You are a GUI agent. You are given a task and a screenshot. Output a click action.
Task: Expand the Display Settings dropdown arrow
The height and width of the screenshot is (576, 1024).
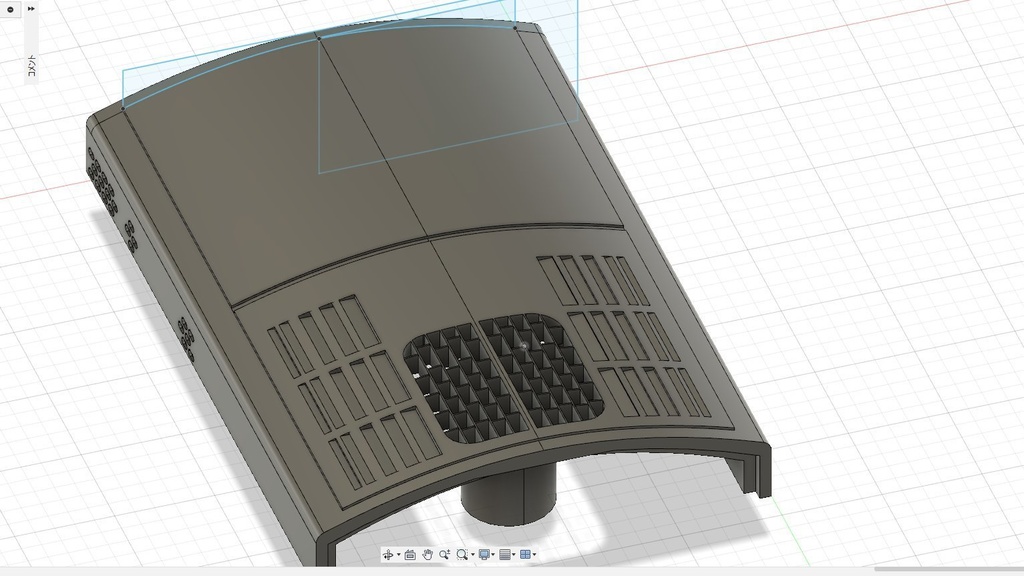[493, 555]
